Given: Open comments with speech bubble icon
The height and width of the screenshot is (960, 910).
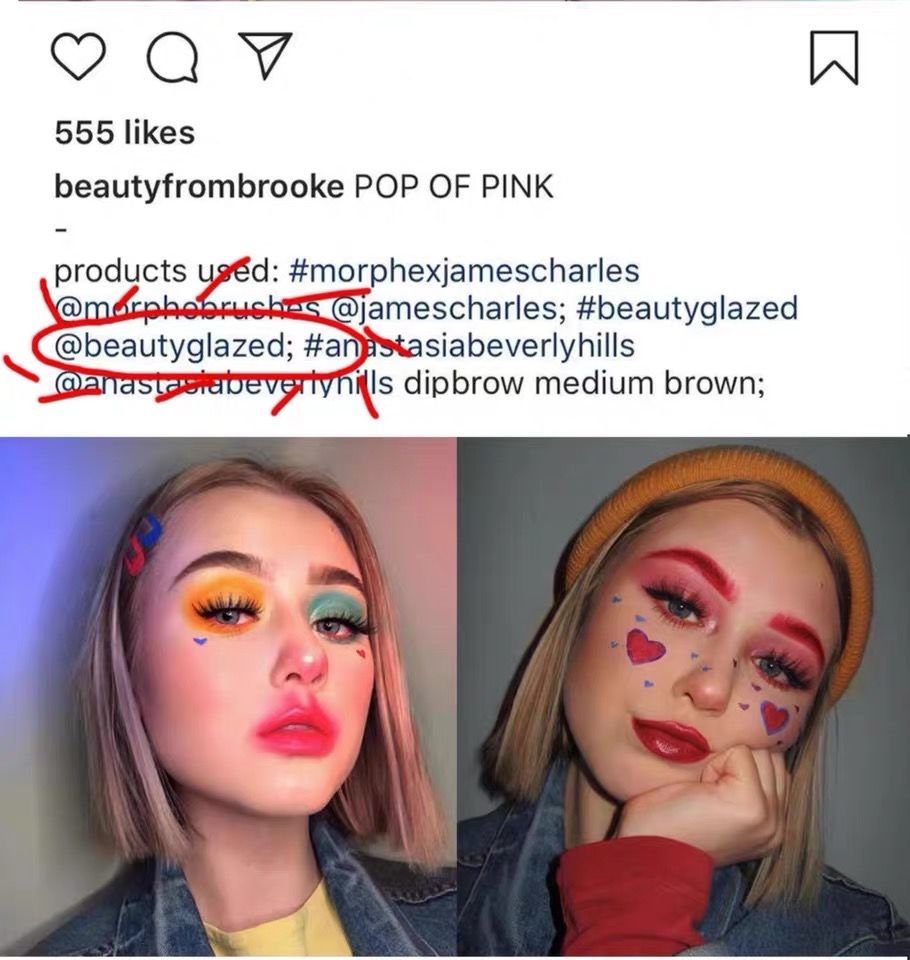Looking at the screenshot, I should click(173, 57).
